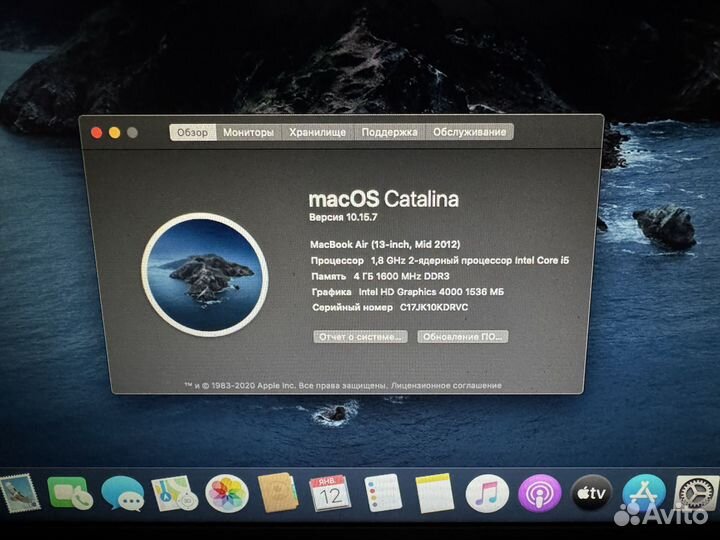Open the Notes app in the Dock
The image size is (720, 540).
pos(434,493)
